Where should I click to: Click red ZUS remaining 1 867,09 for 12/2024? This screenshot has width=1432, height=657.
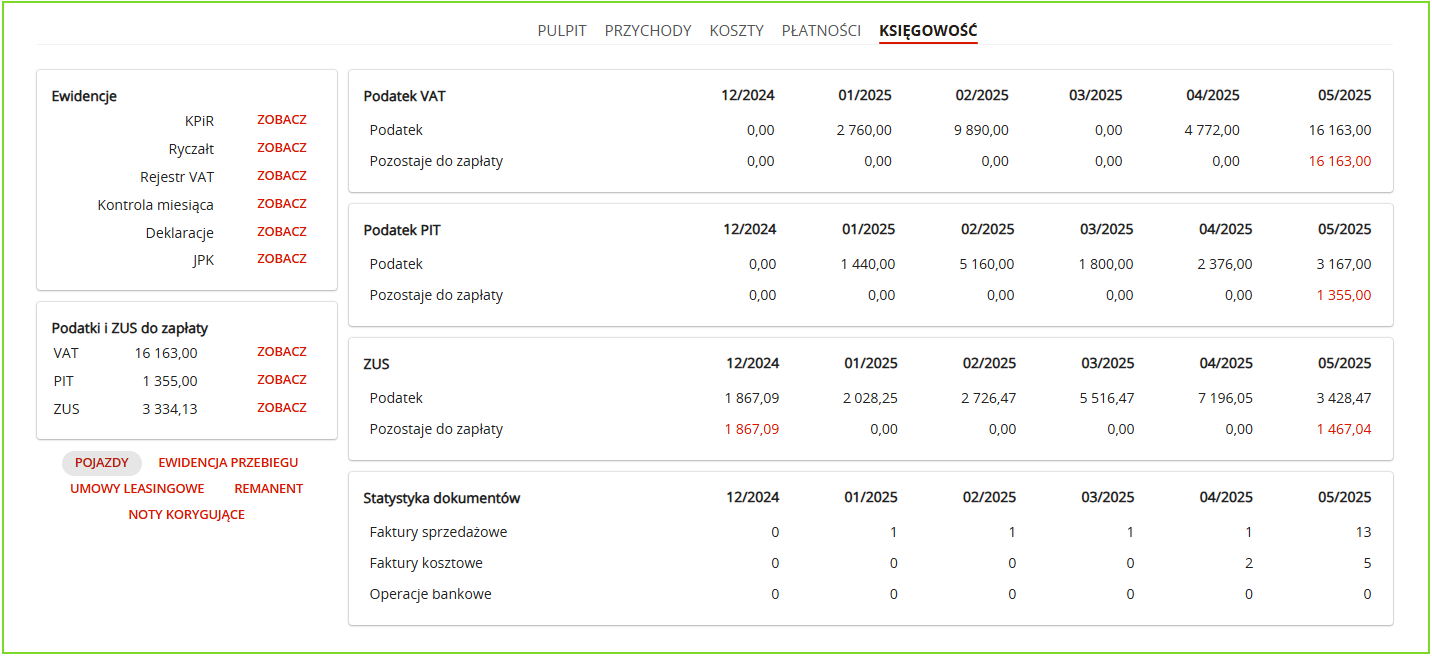[752, 429]
